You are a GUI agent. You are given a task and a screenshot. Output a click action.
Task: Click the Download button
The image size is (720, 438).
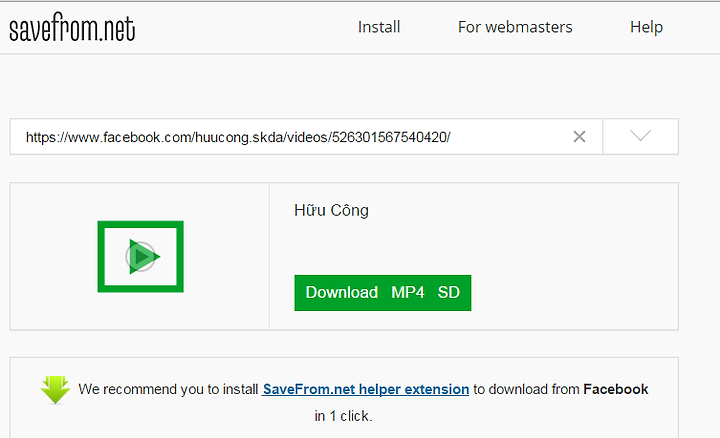342,292
